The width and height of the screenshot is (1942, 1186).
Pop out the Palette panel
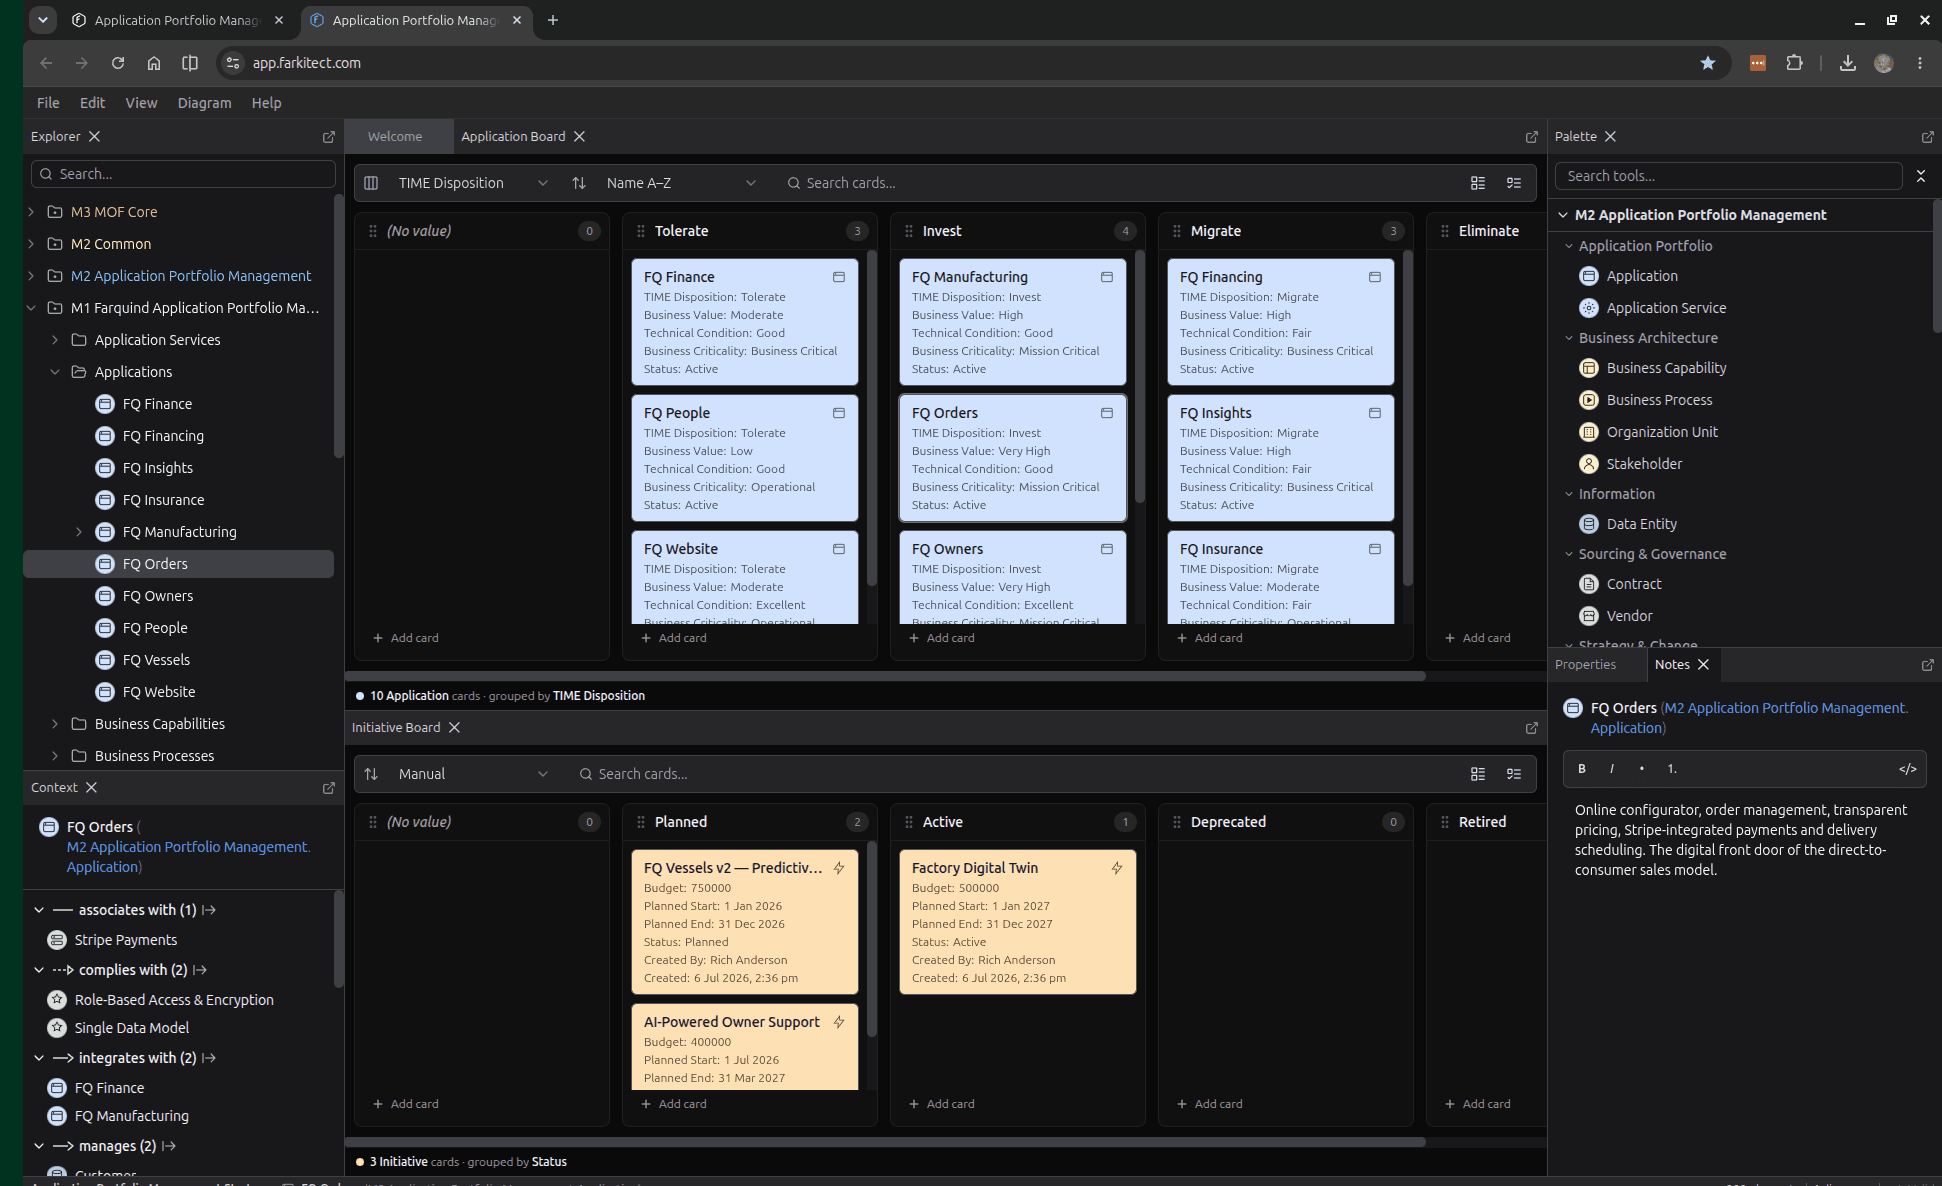(x=1927, y=137)
